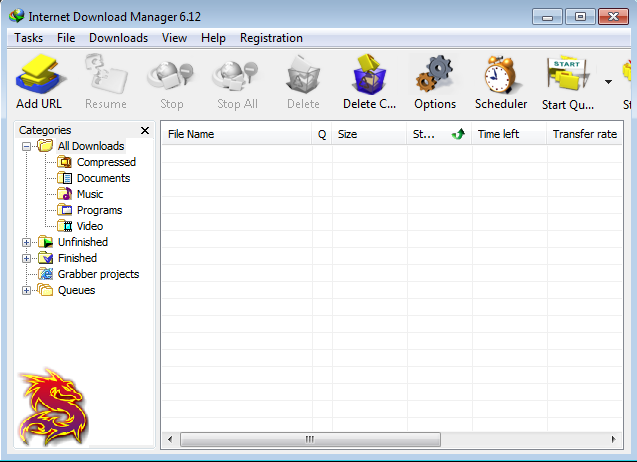Sort by the Status column header

pos(439,134)
